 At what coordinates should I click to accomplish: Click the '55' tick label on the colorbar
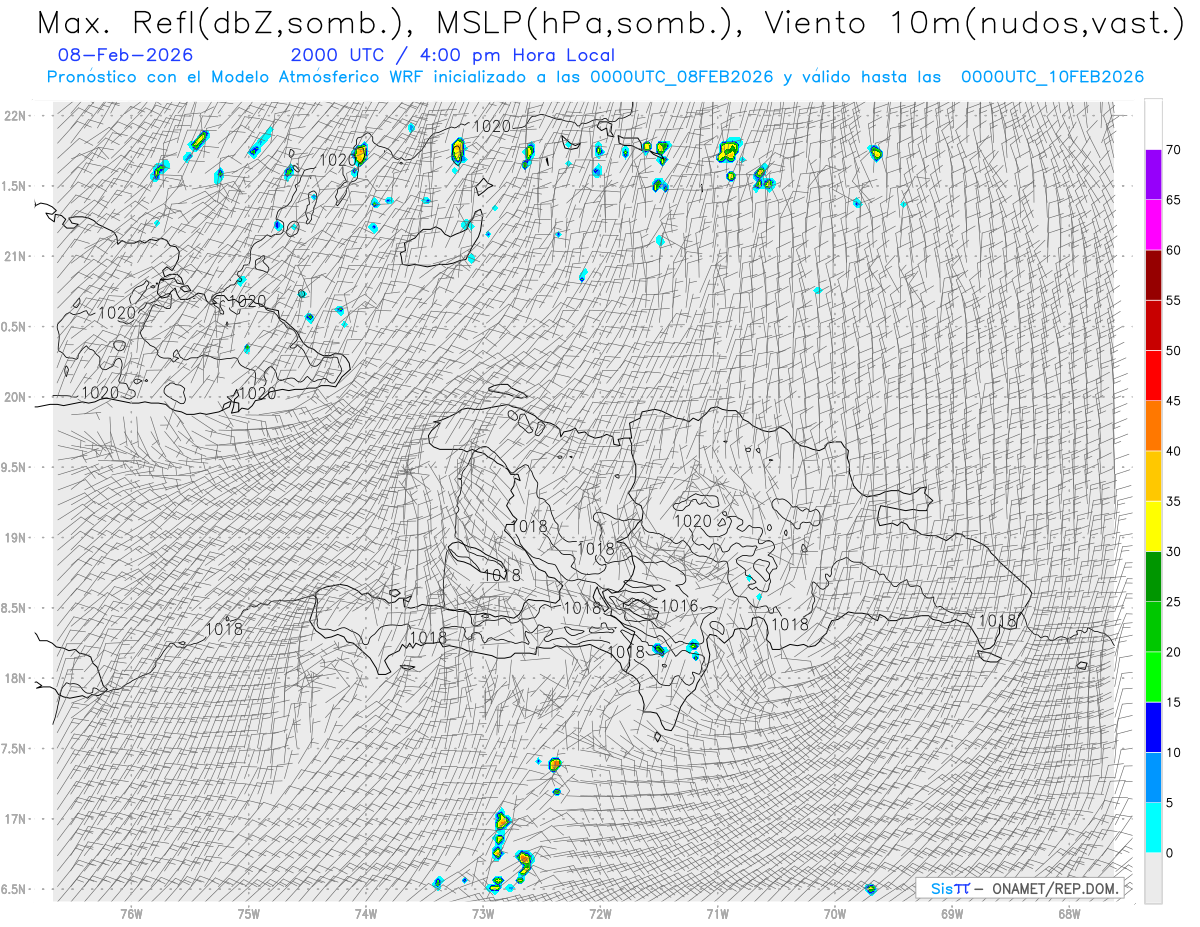tap(1174, 301)
